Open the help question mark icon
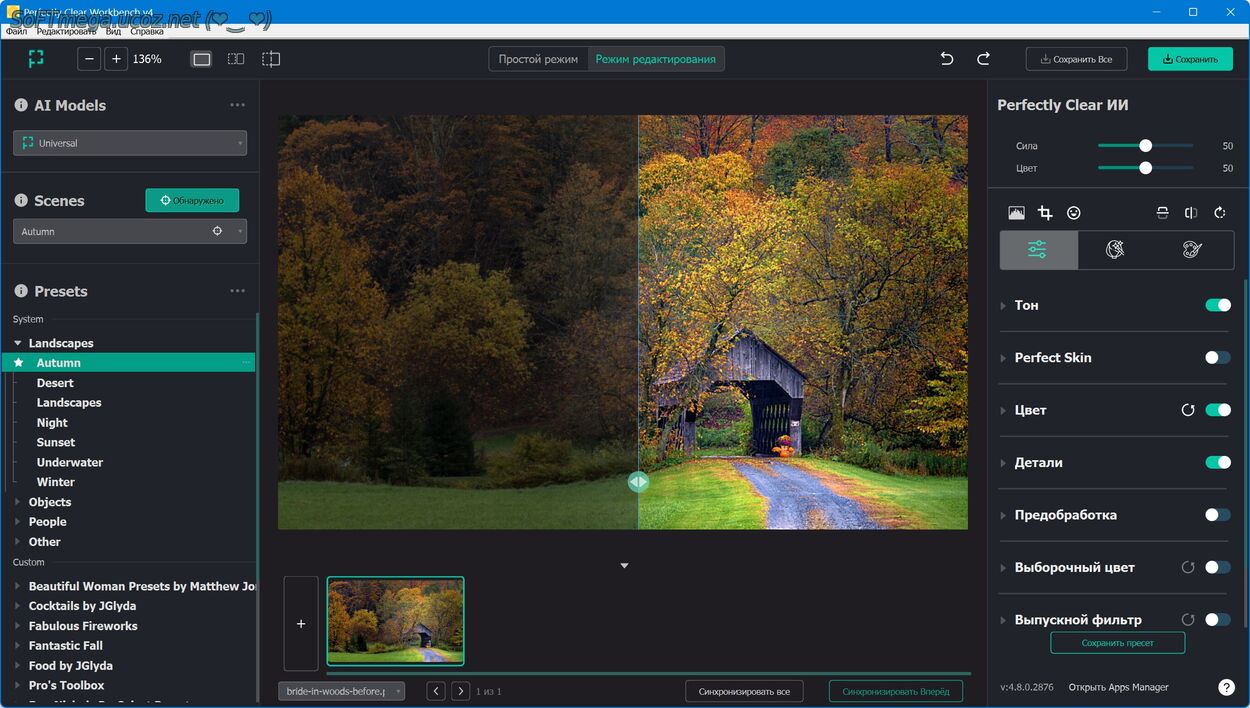Image resolution: width=1250 pixels, height=708 pixels. pyautogui.click(x=1226, y=687)
